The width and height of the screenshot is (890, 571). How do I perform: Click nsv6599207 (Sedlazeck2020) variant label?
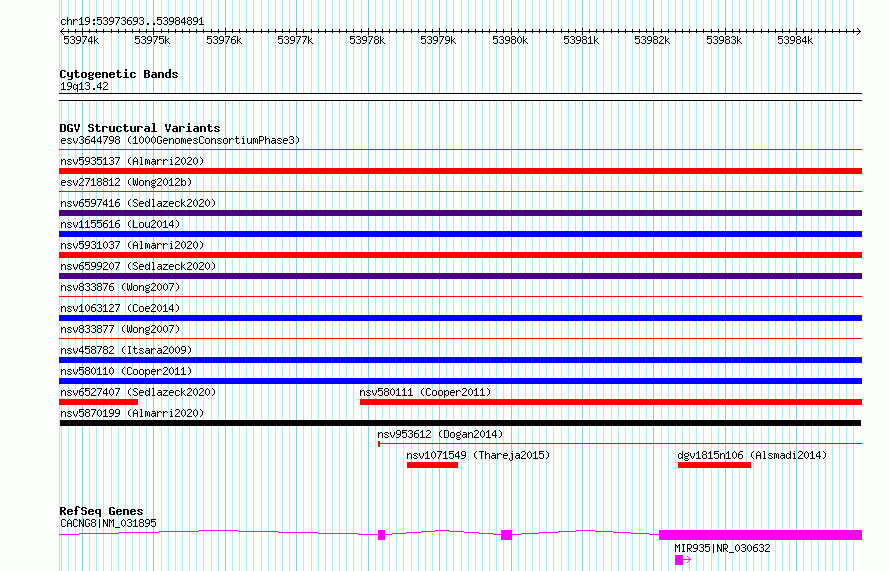click(x=138, y=266)
